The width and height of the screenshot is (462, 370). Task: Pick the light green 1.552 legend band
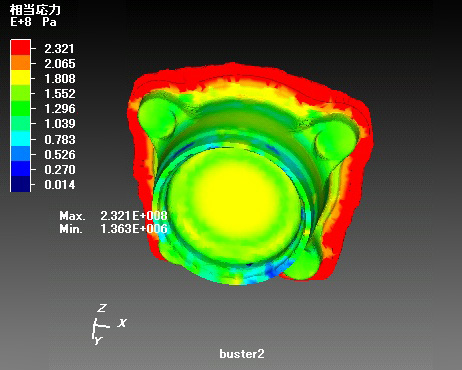point(21,93)
